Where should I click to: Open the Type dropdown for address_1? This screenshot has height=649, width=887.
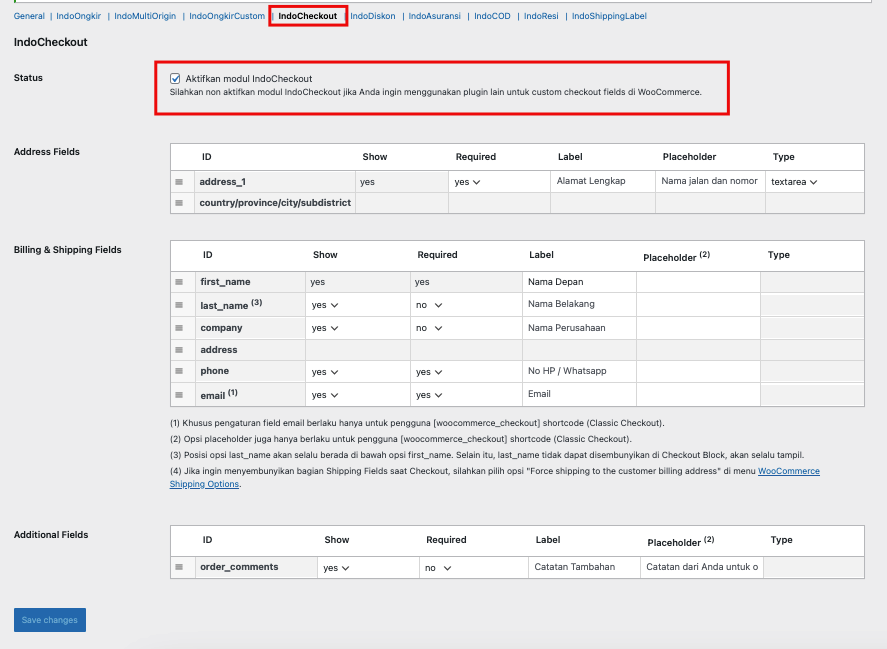coord(794,182)
